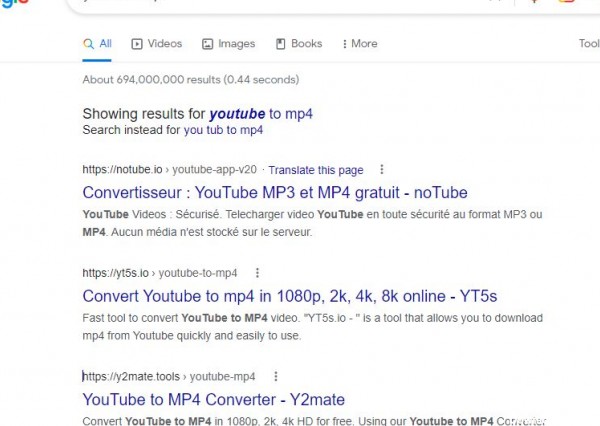Screen dimensions: 600x426
Task: Switch to the Videos tab label
Action: (x=165, y=44)
